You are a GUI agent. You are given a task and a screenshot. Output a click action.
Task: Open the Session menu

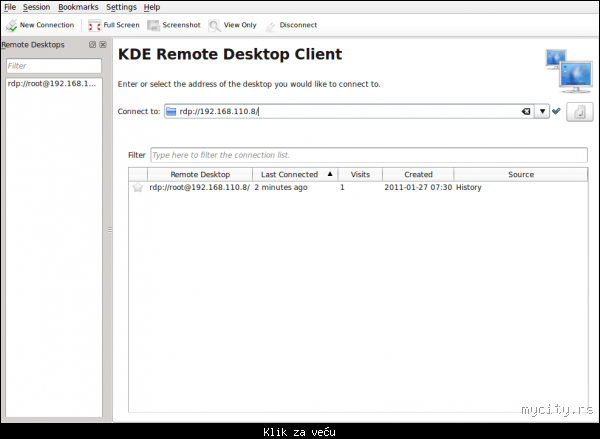[x=36, y=7]
